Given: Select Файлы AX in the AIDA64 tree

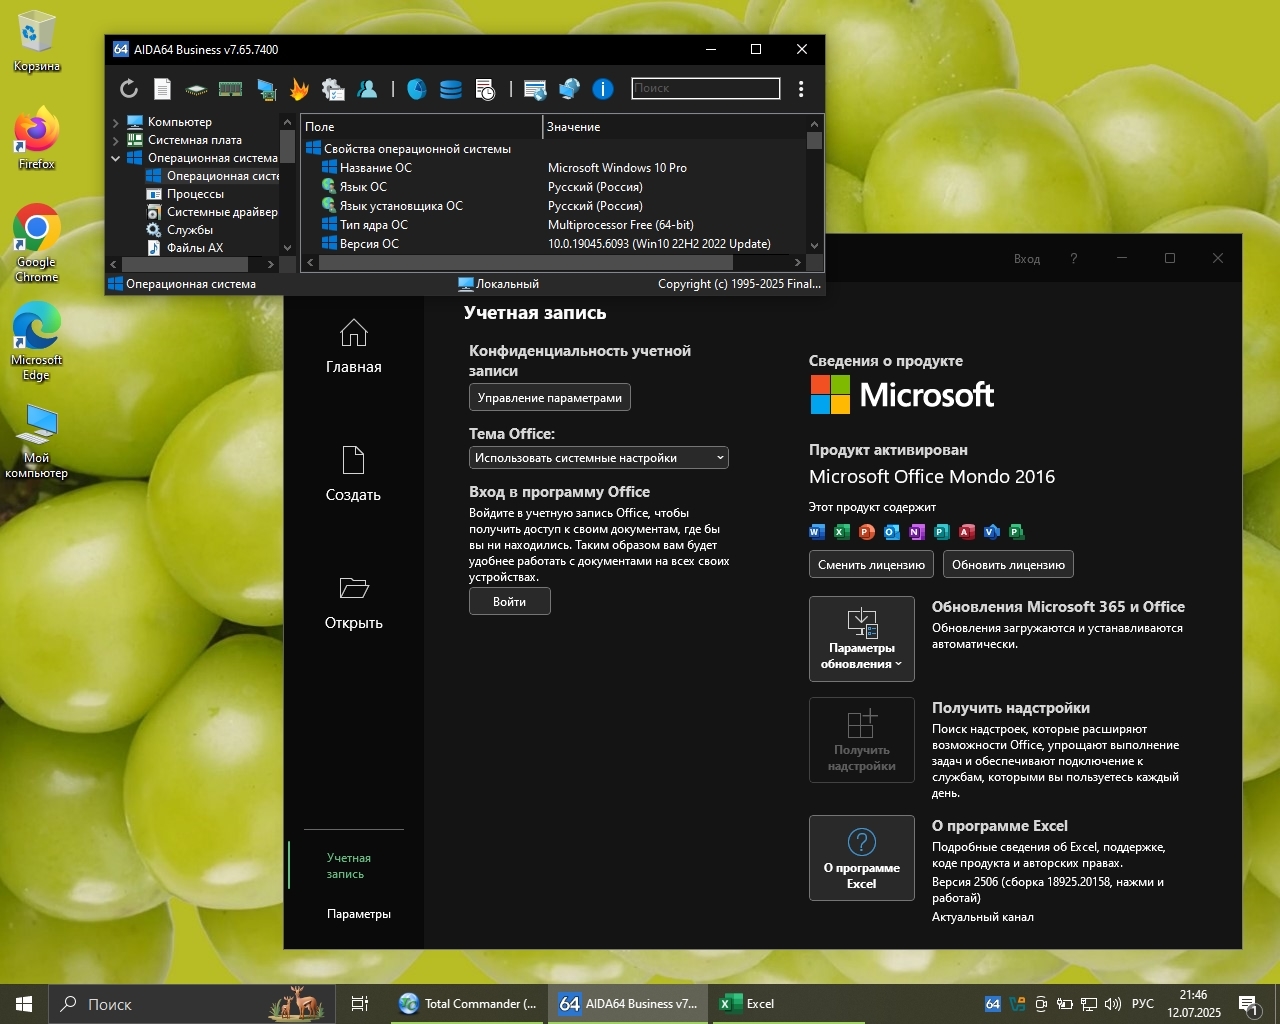Looking at the screenshot, I should [194, 248].
